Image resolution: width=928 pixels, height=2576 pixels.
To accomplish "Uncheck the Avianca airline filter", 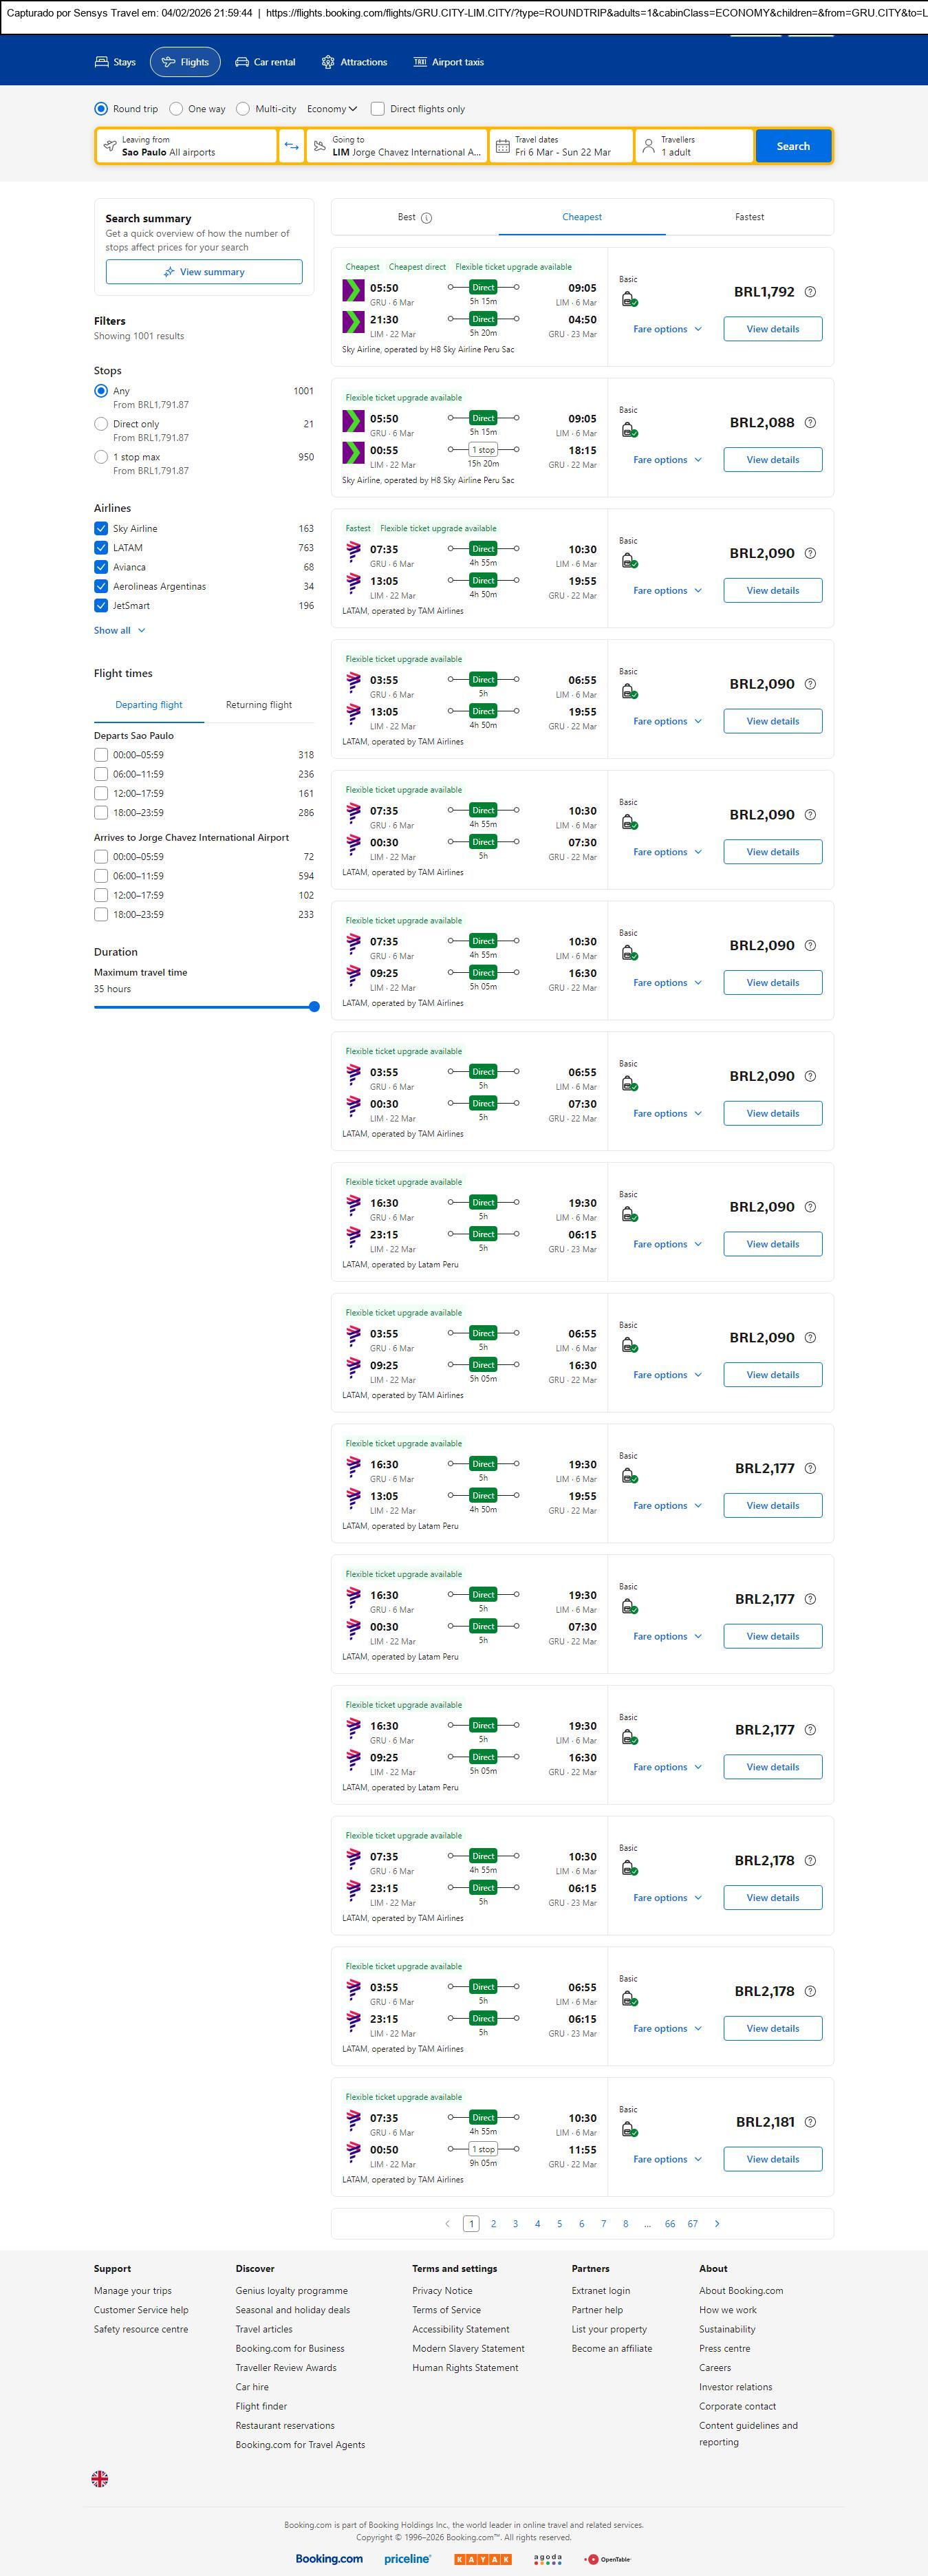I will (101, 567).
